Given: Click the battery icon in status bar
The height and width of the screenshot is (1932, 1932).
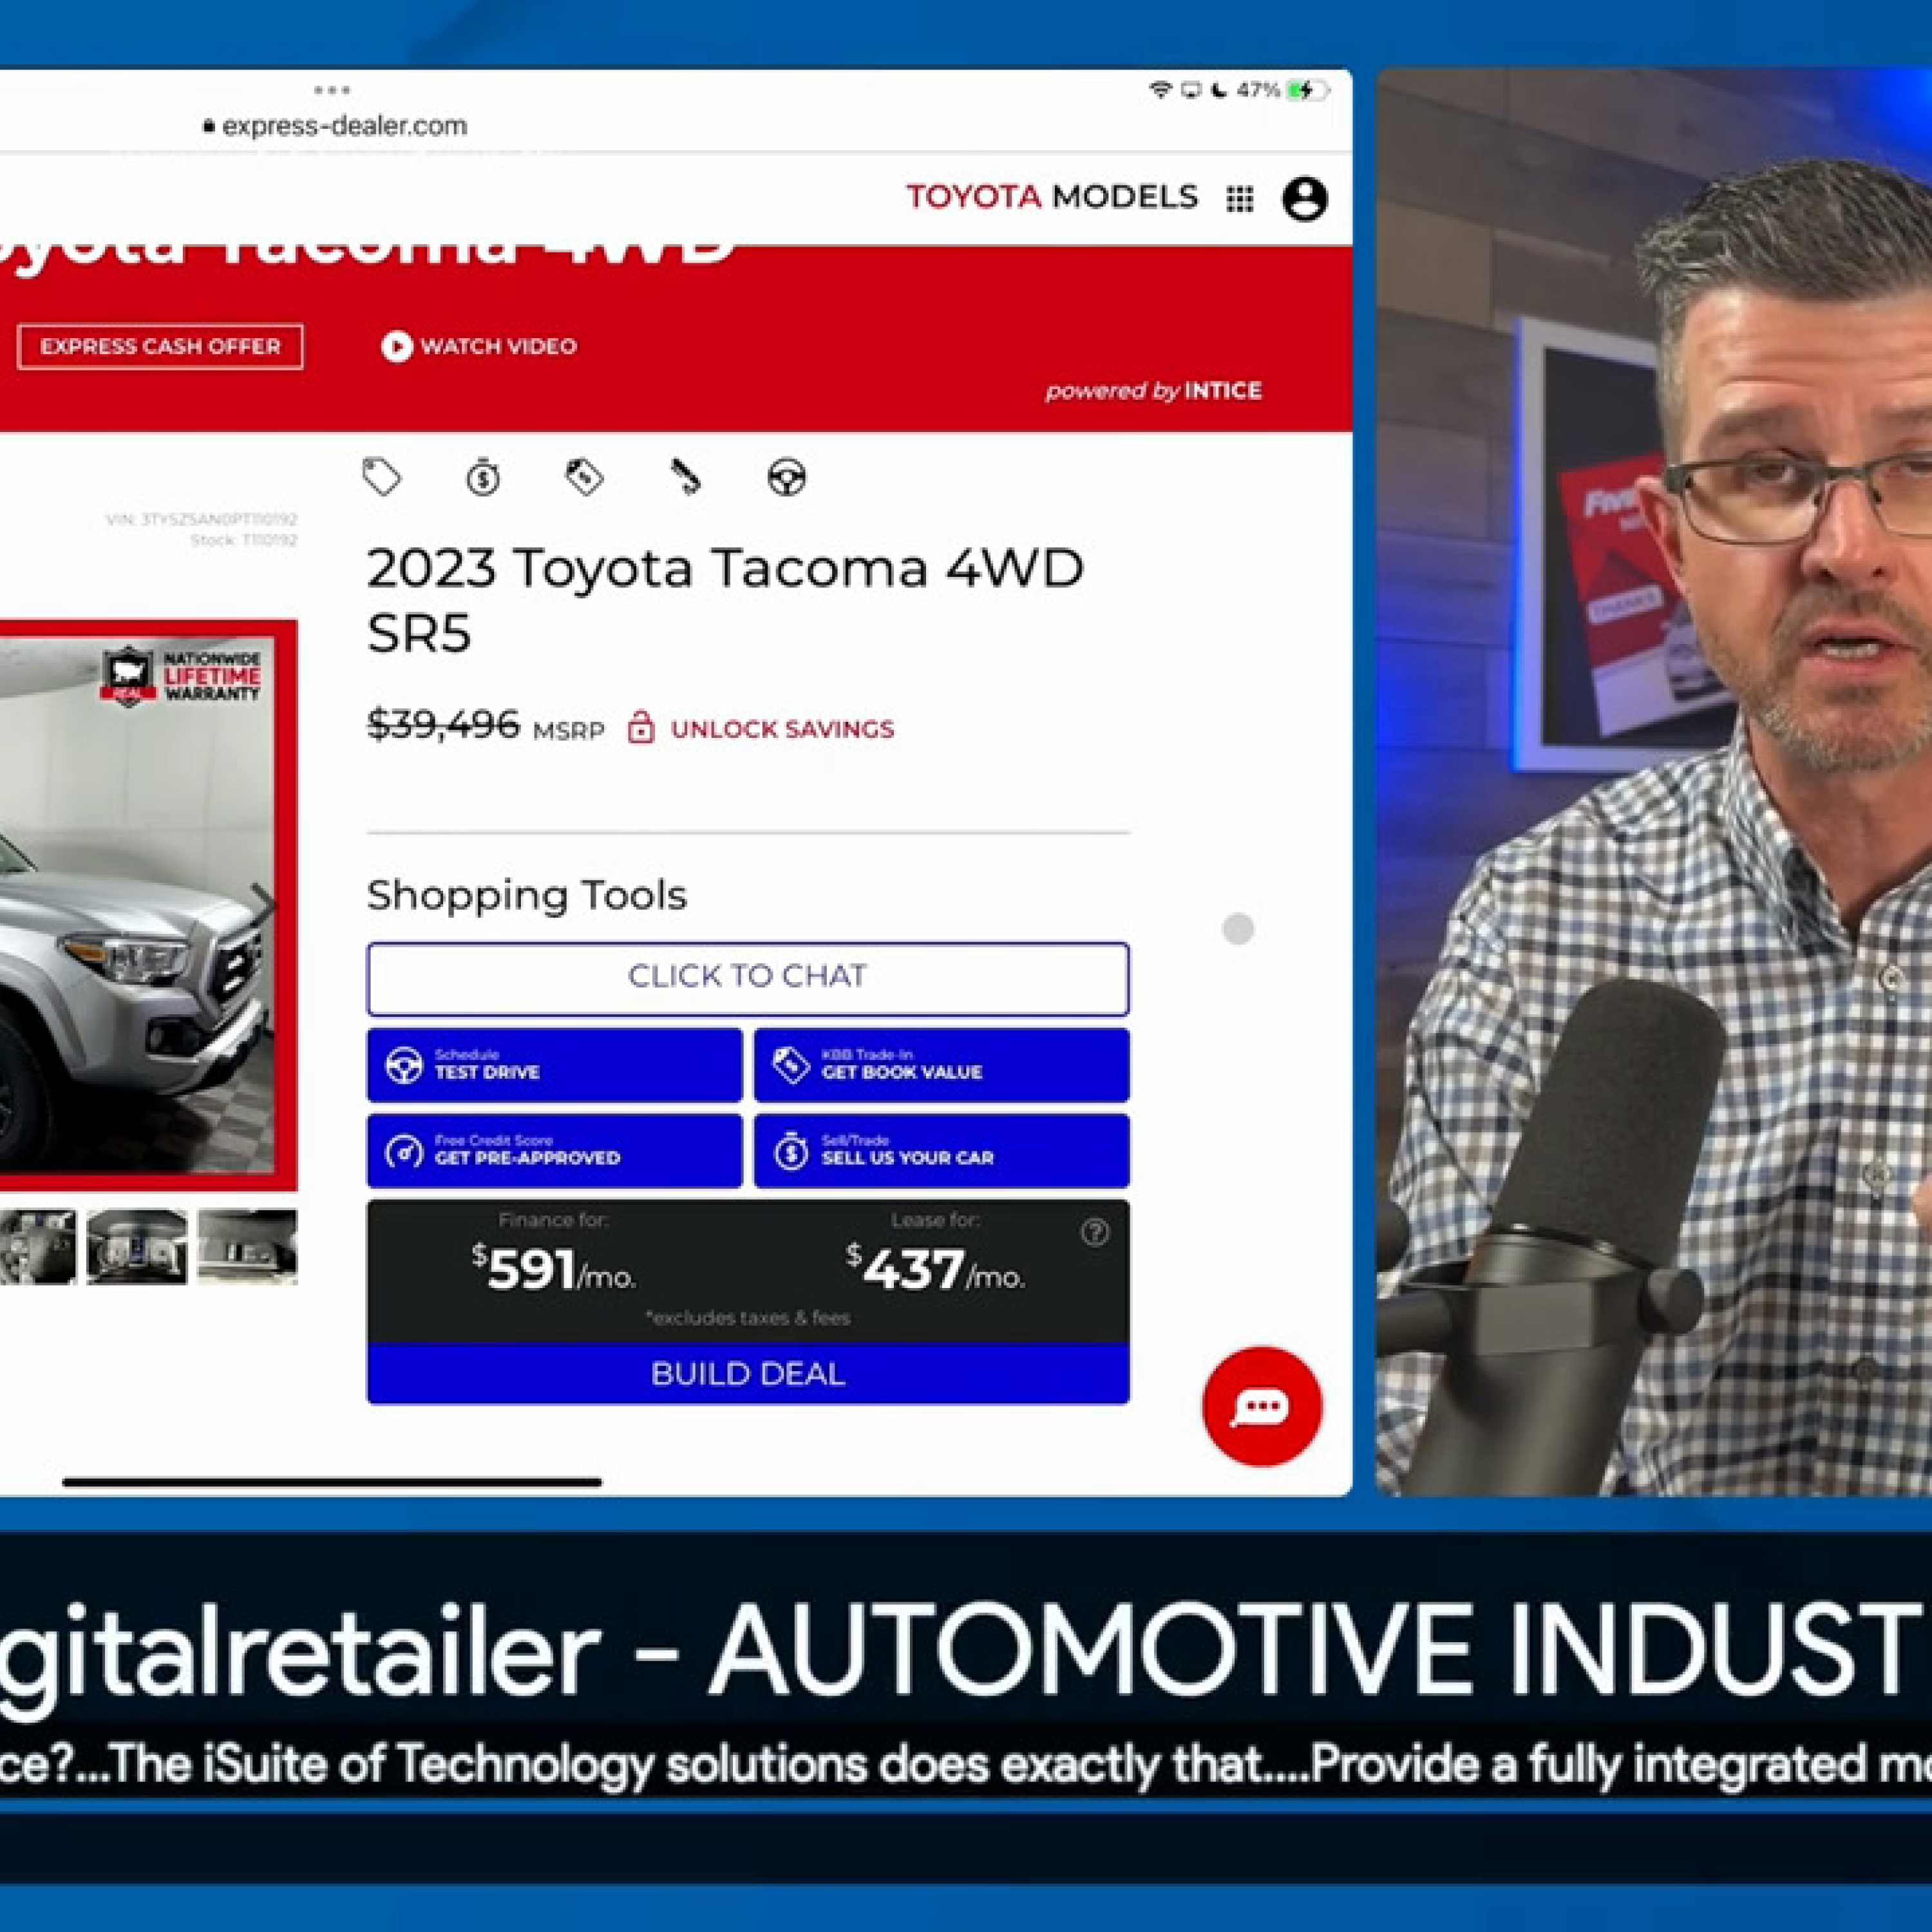Looking at the screenshot, I should [x=1308, y=90].
